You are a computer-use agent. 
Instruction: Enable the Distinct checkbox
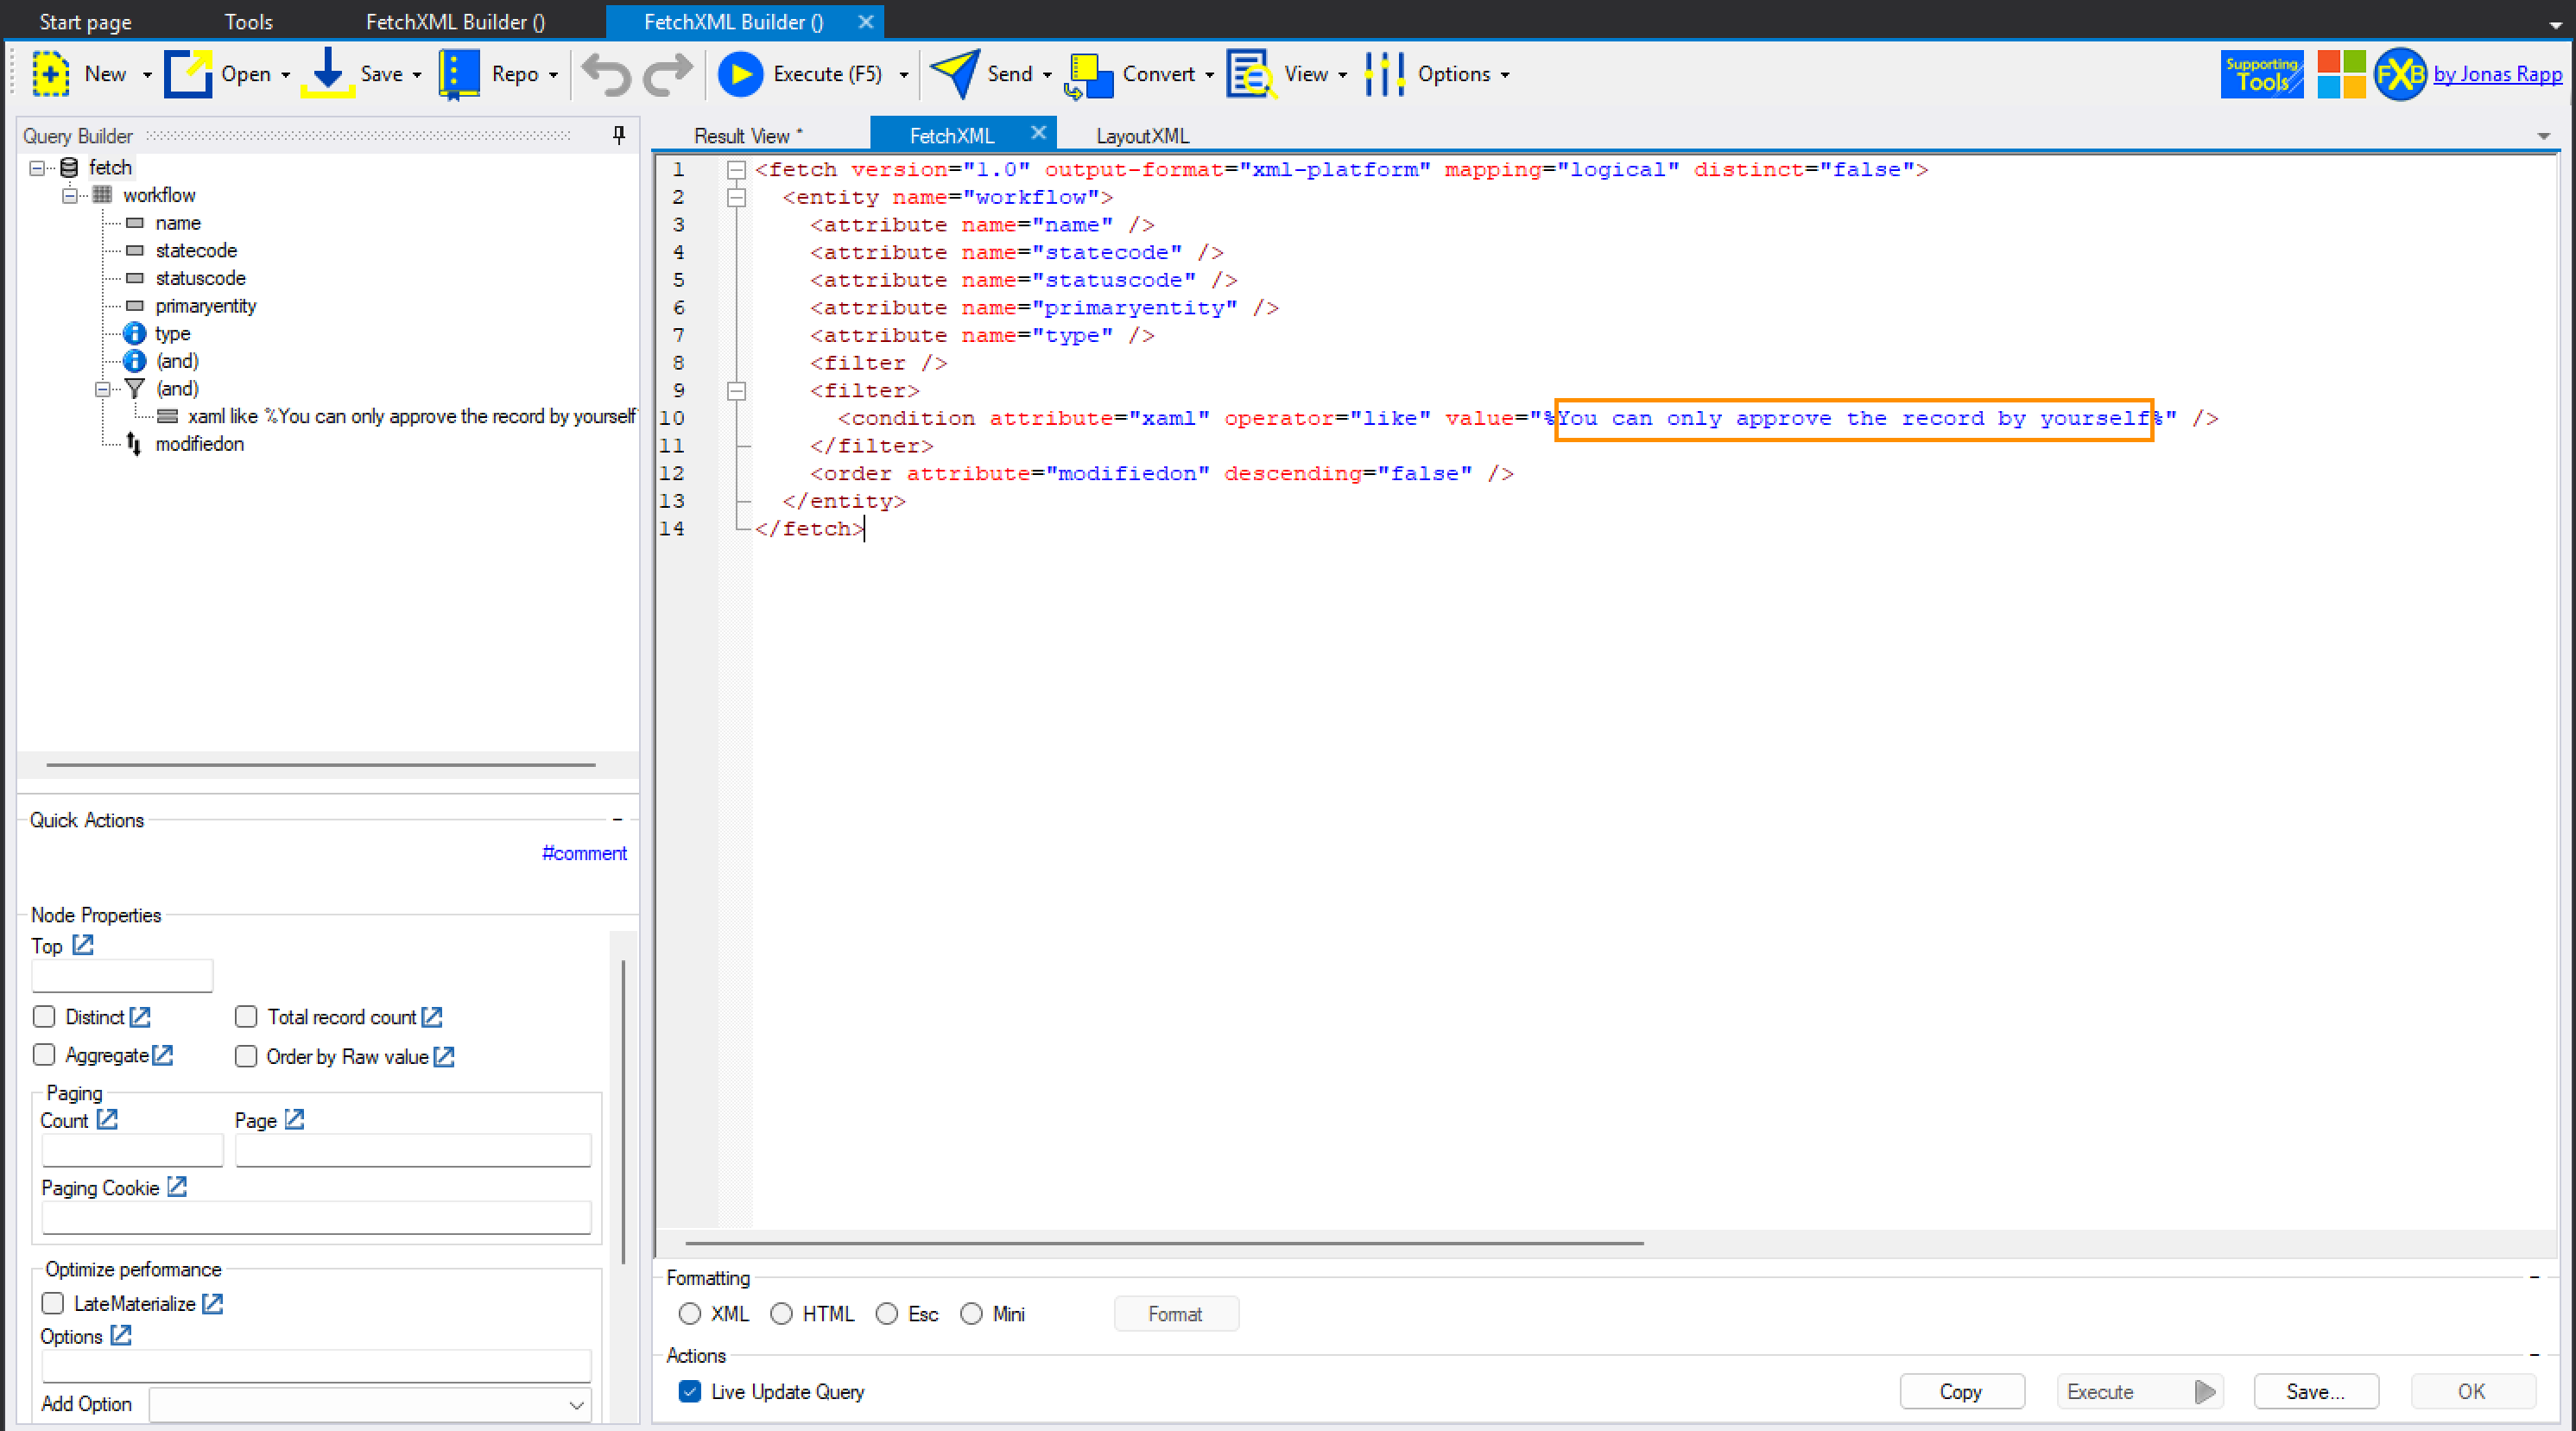[x=44, y=1017]
